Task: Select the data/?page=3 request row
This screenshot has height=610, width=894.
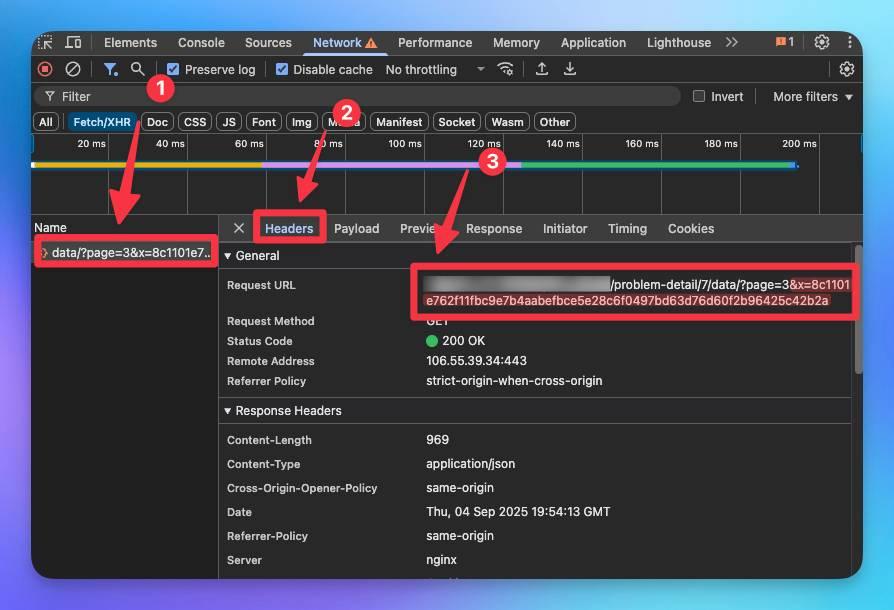Action: click(125, 253)
